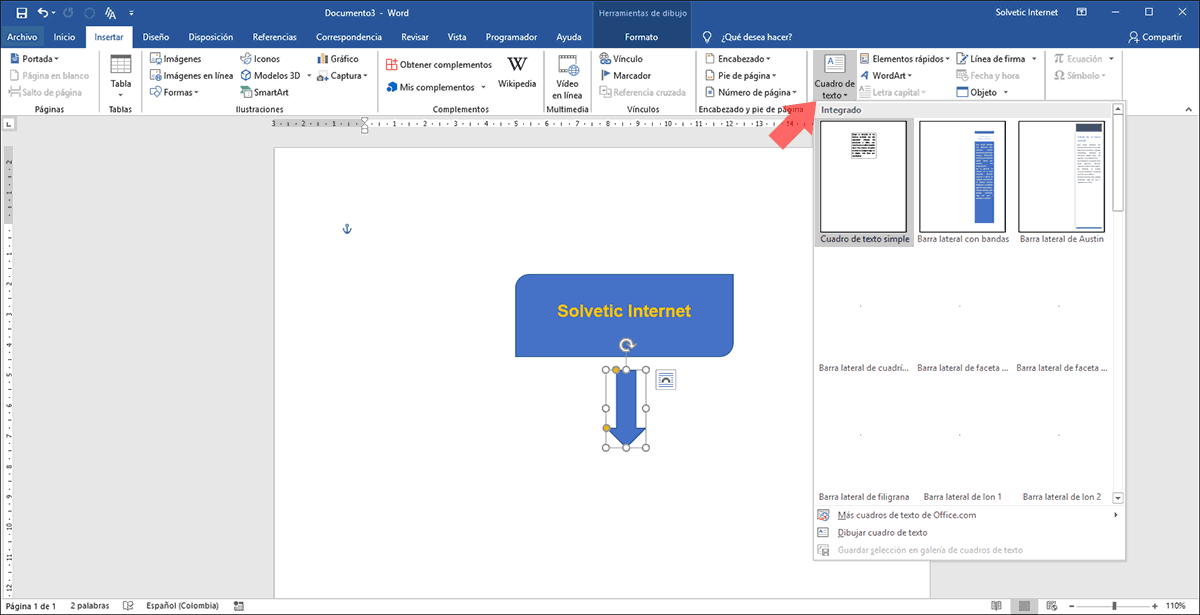The width and height of the screenshot is (1200, 615).
Task: Switch to the Diseño tab
Action: pos(155,37)
